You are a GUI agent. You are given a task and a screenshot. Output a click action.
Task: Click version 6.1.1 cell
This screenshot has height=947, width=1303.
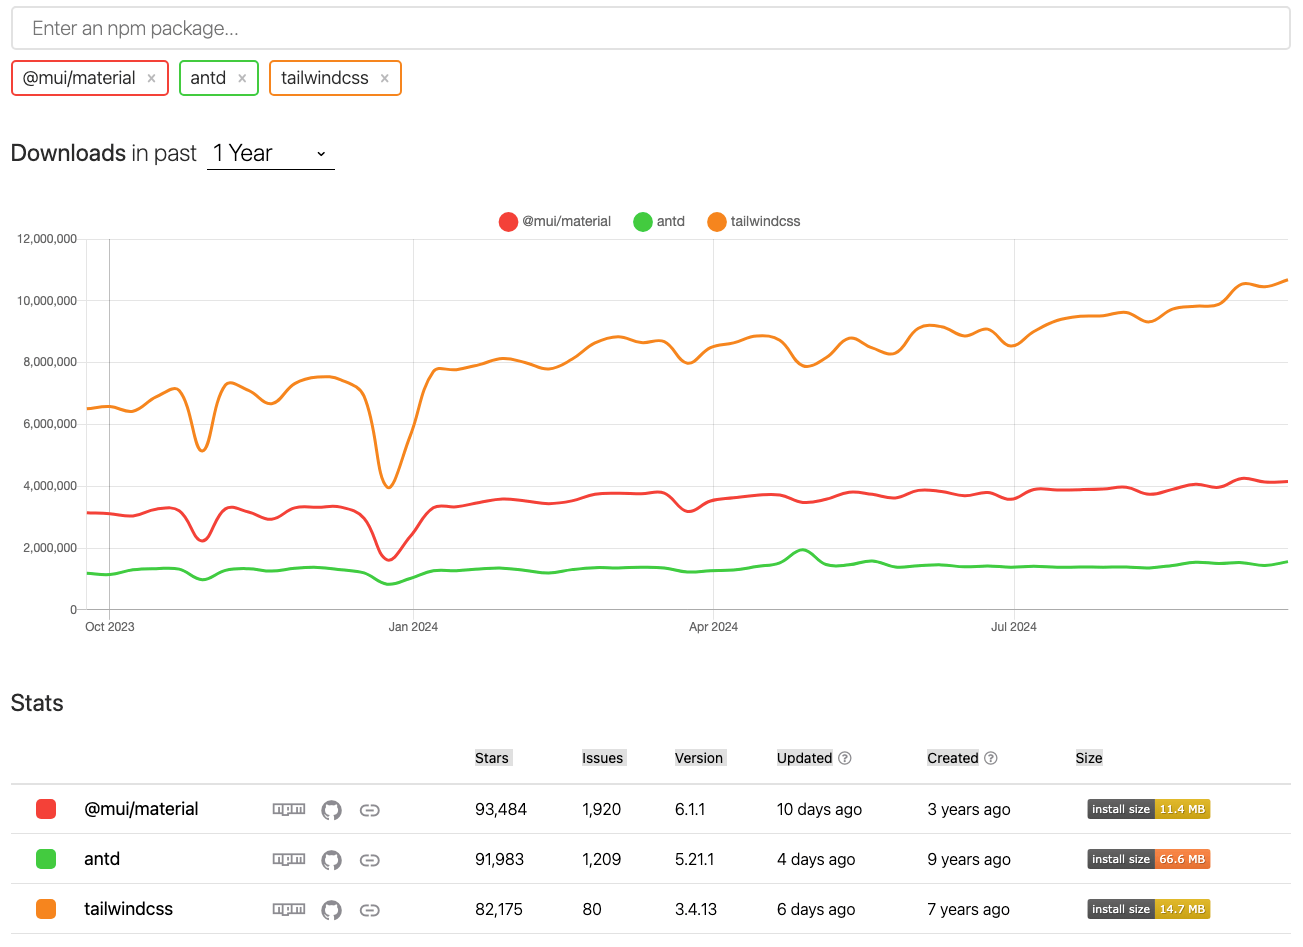690,809
